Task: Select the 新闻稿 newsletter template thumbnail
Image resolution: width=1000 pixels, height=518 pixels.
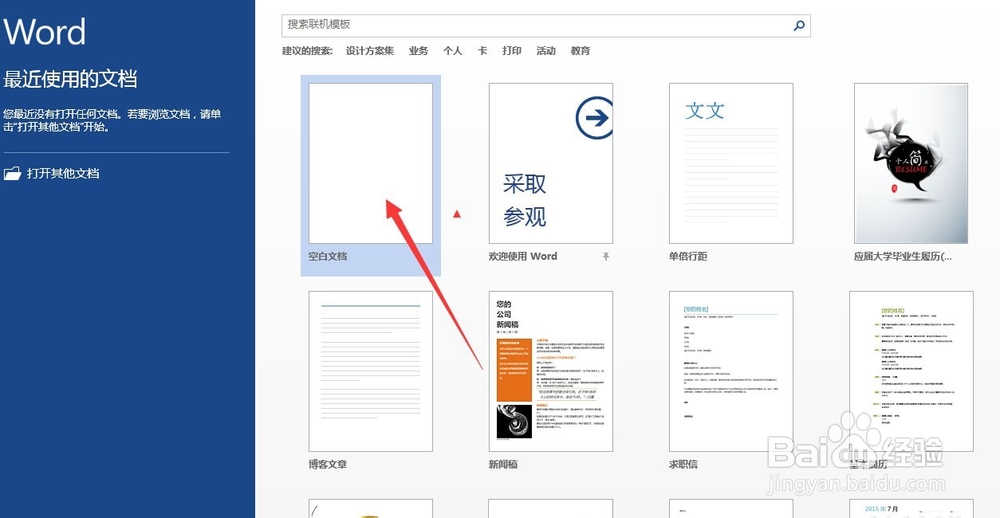Action: click(551, 371)
